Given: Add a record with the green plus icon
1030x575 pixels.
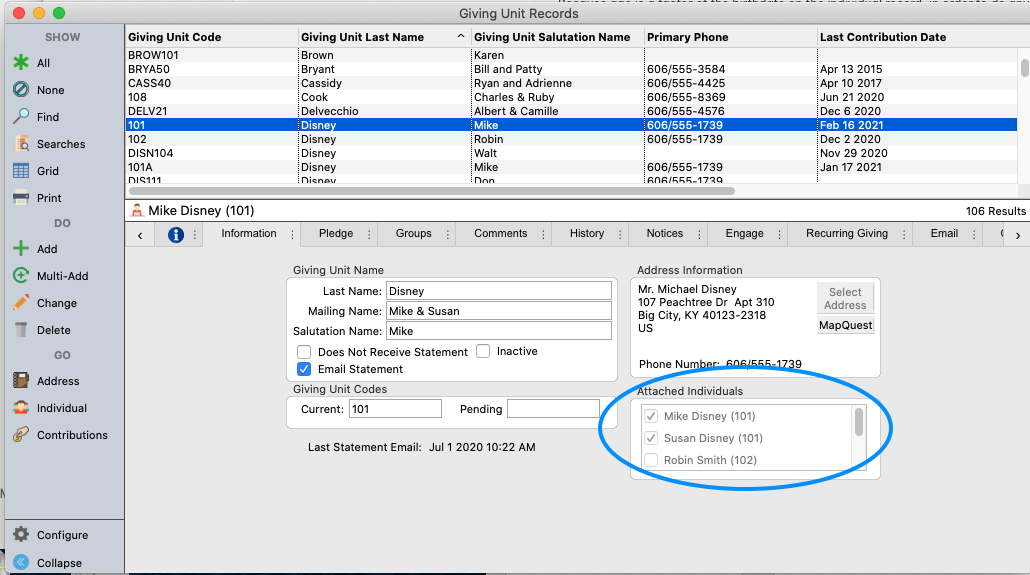Looking at the screenshot, I should click(x=20, y=249).
